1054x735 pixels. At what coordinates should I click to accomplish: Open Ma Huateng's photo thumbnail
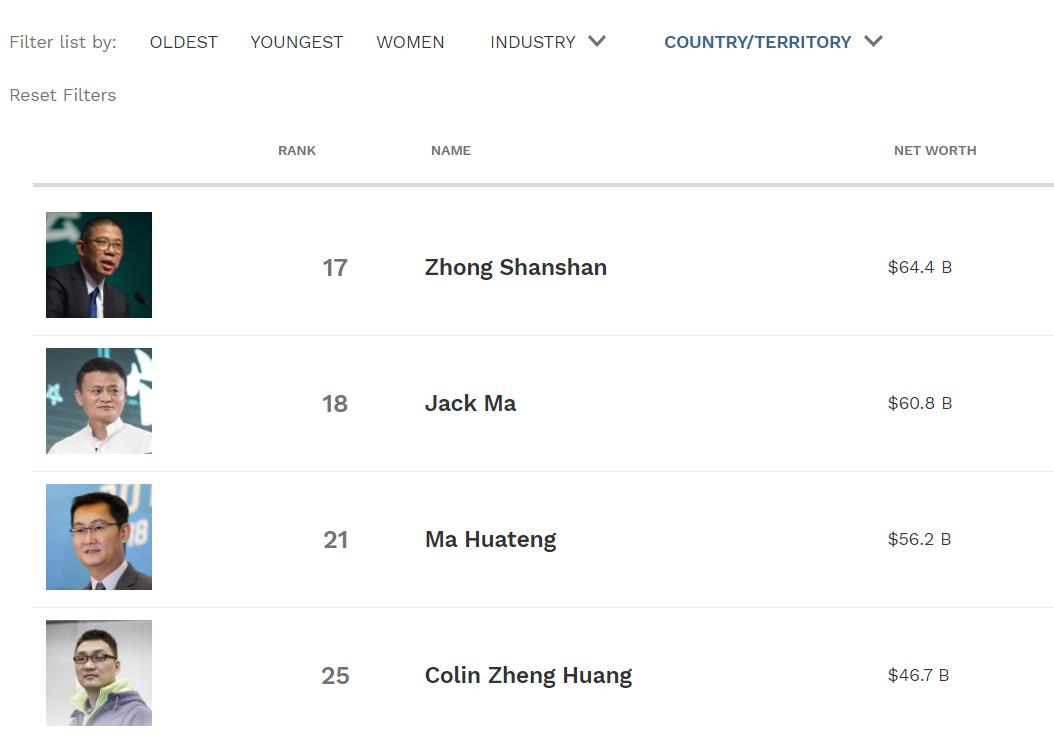click(99, 537)
